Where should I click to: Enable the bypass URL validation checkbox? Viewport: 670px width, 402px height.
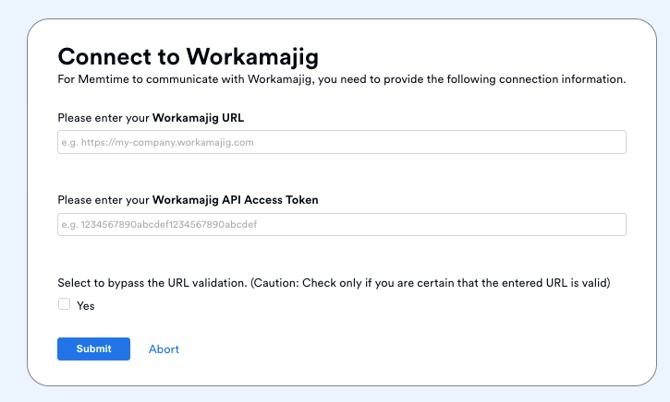pyautogui.click(x=64, y=305)
